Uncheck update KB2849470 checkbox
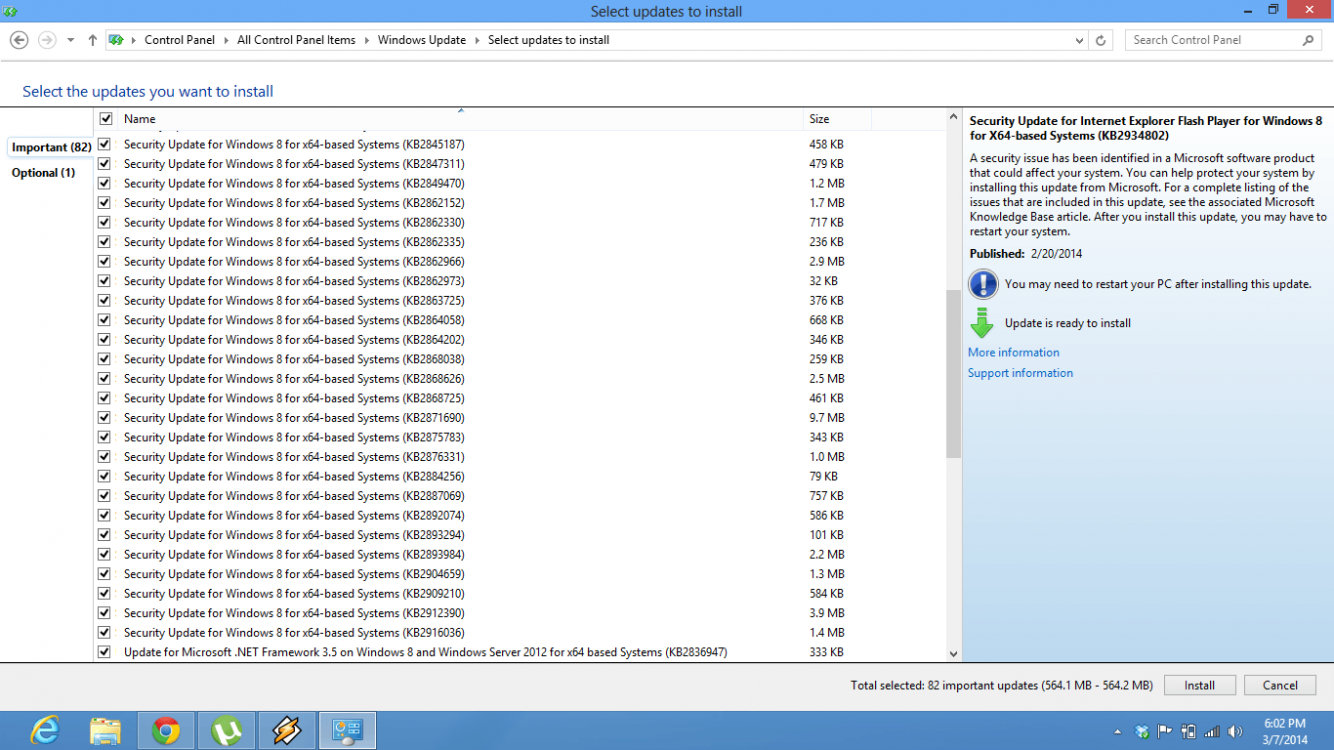The height and width of the screenshot is (750, 1334). click(x=105, y=183)
